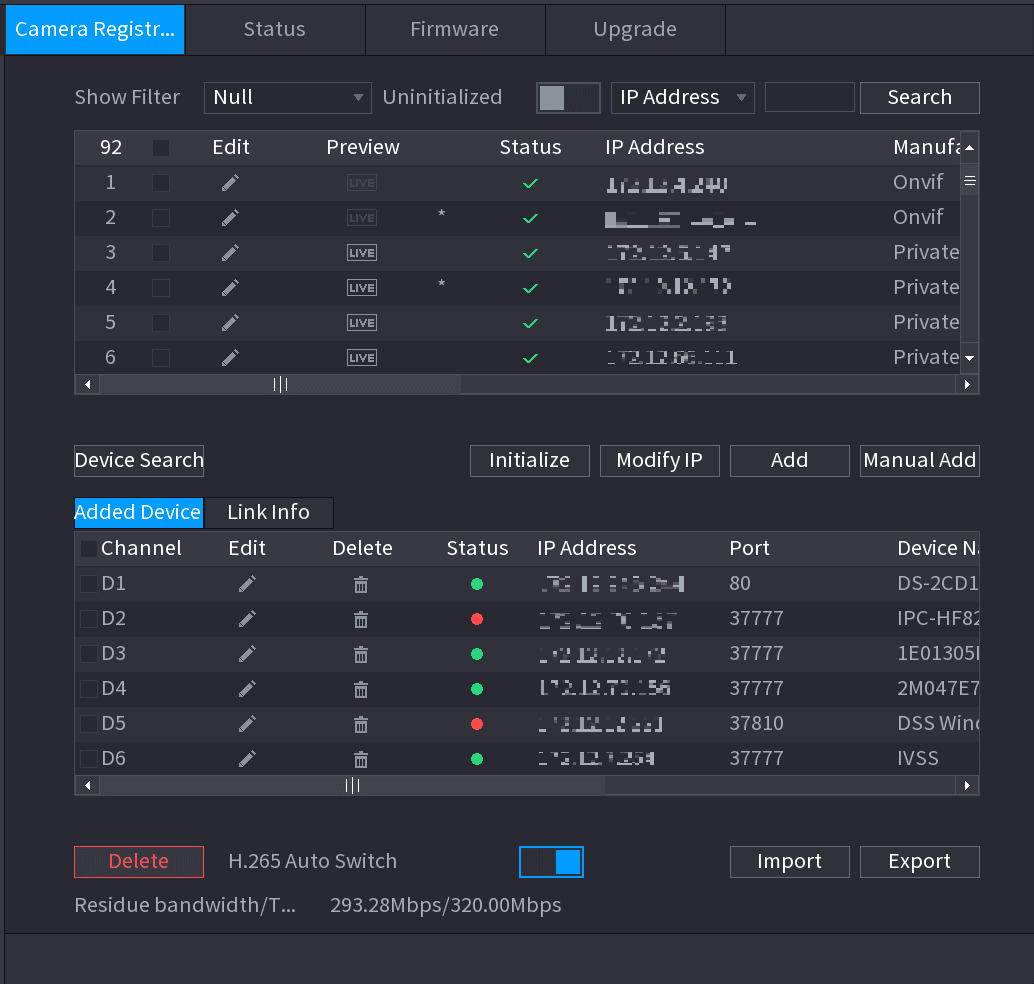The width and height of the screenshot is (1034, 984).
Task: Check the box for searched device row 1
Action: pyautogui.click(x=161, y=183)
